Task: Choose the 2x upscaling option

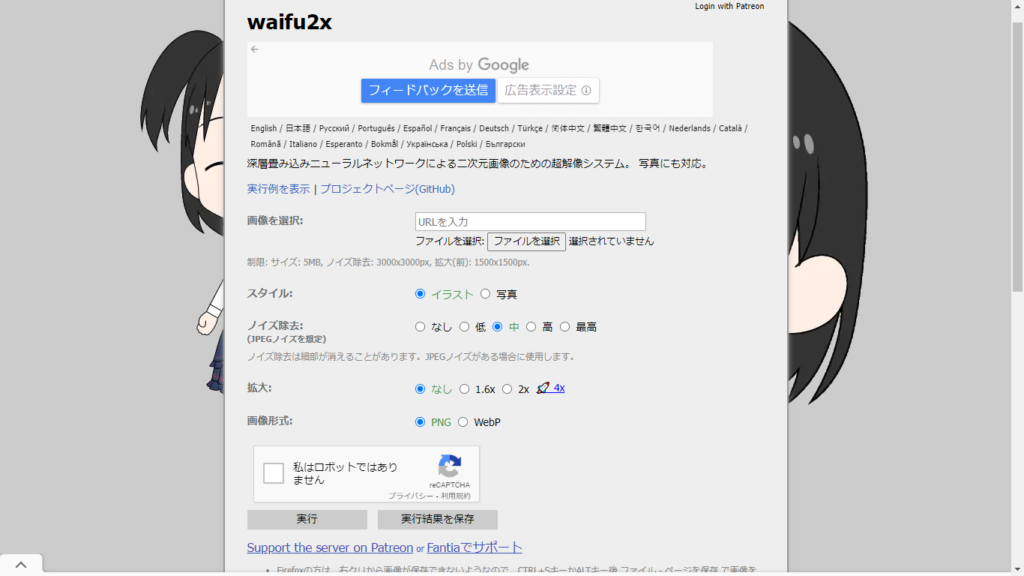Action: (x=508, y=389)
